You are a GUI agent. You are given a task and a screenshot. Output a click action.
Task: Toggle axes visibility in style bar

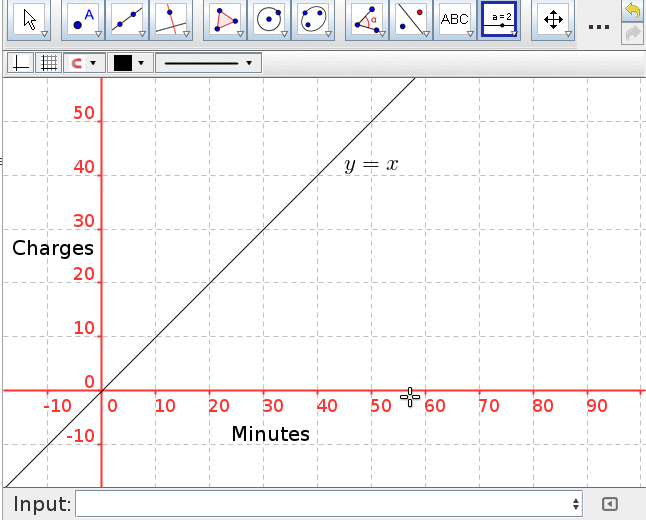coord(19,63)
